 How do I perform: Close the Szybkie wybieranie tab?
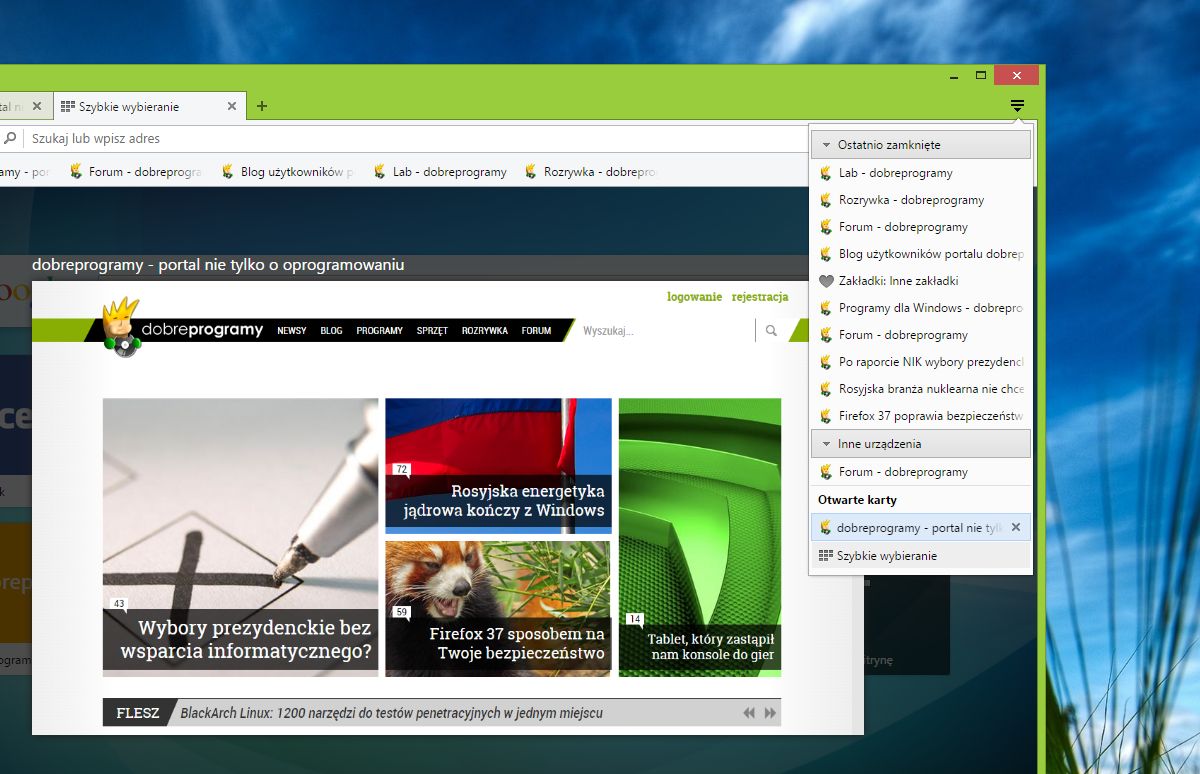[x=232, y=106]
